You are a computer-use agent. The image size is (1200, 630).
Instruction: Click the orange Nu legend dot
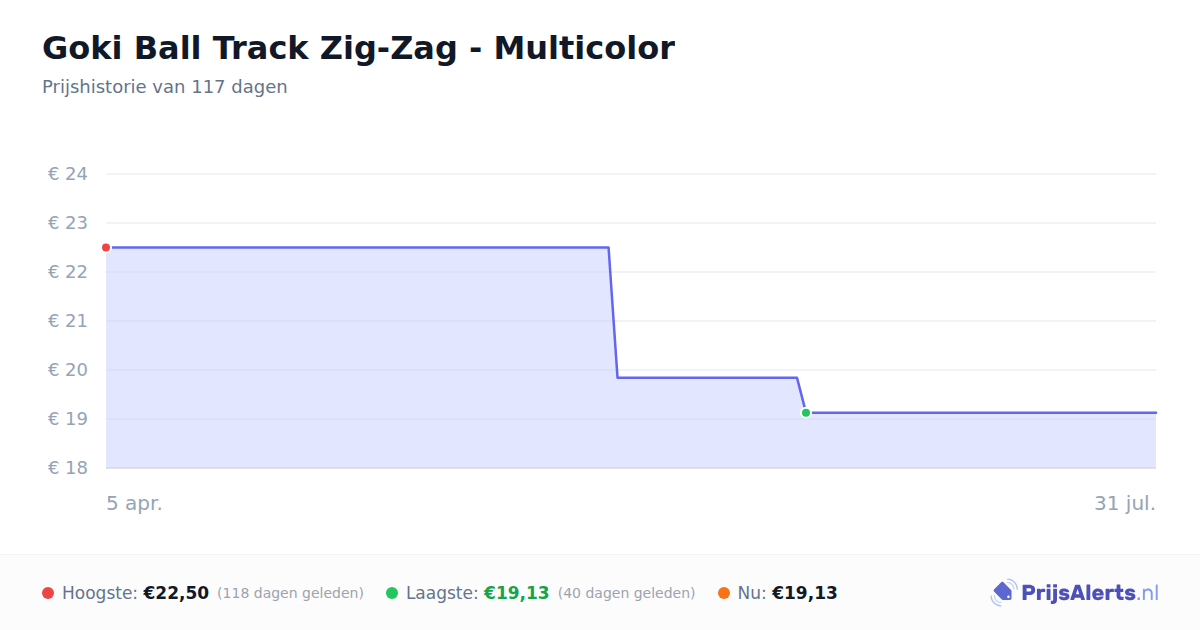click(x=724, y=593)
